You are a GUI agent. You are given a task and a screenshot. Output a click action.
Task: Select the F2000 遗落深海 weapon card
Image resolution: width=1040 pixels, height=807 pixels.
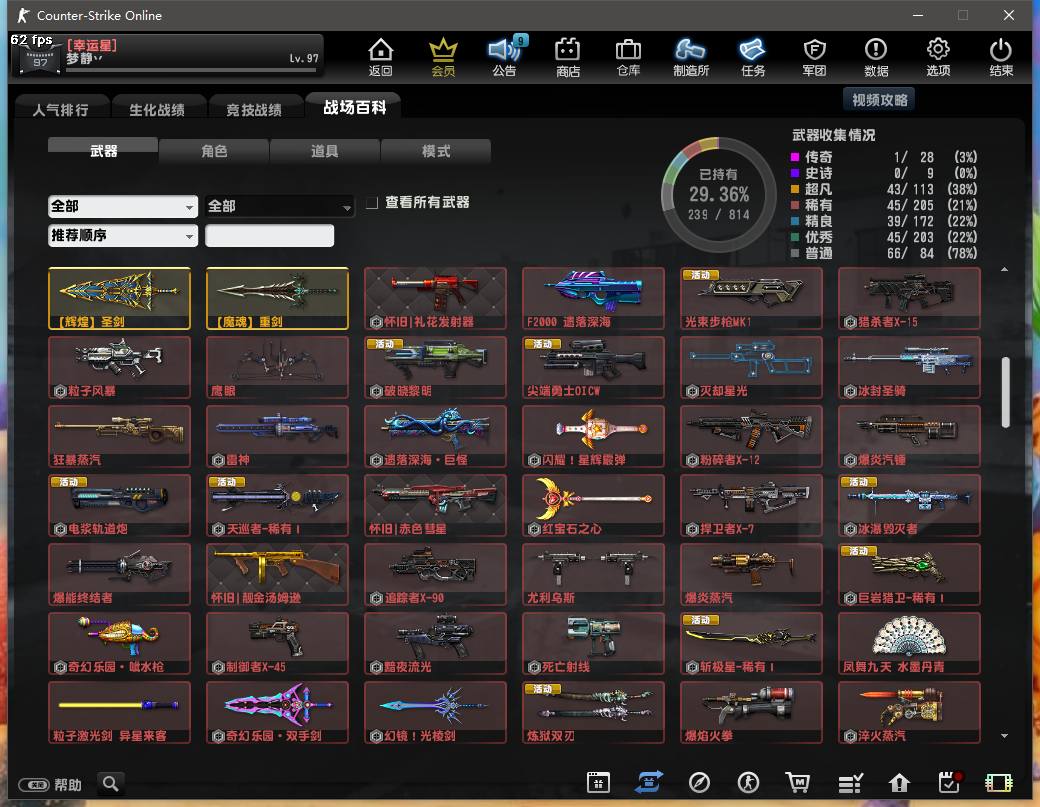pyautogui.click(x=593, y=298)
